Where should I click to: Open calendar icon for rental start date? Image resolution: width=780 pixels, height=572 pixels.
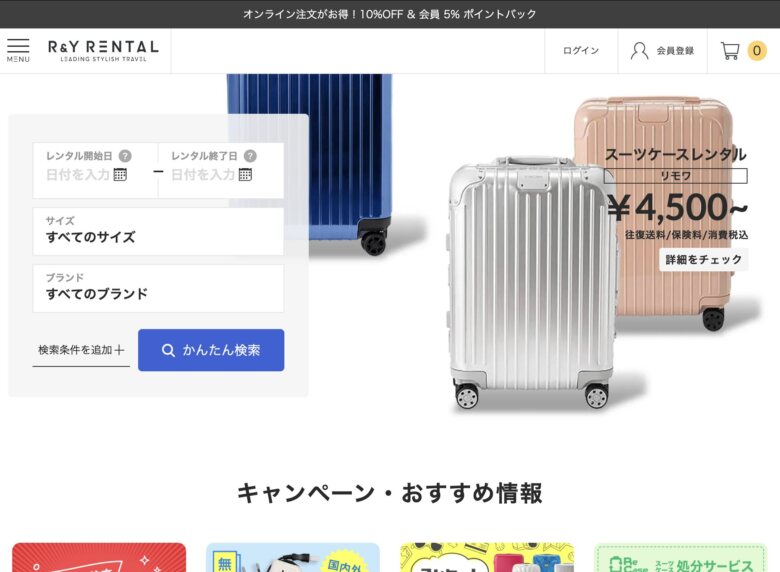120,175
